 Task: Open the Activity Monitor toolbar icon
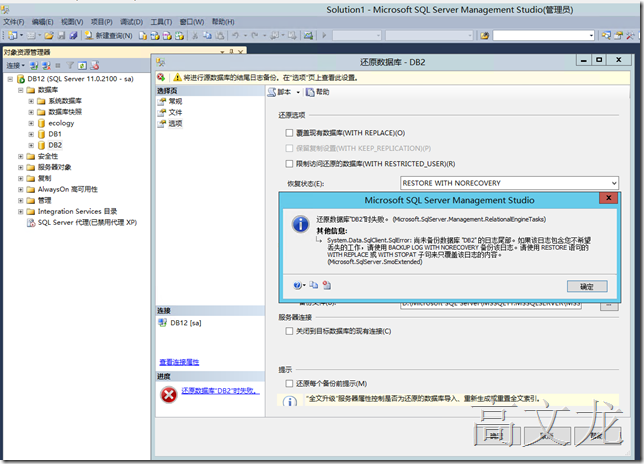tap(308, 36)
